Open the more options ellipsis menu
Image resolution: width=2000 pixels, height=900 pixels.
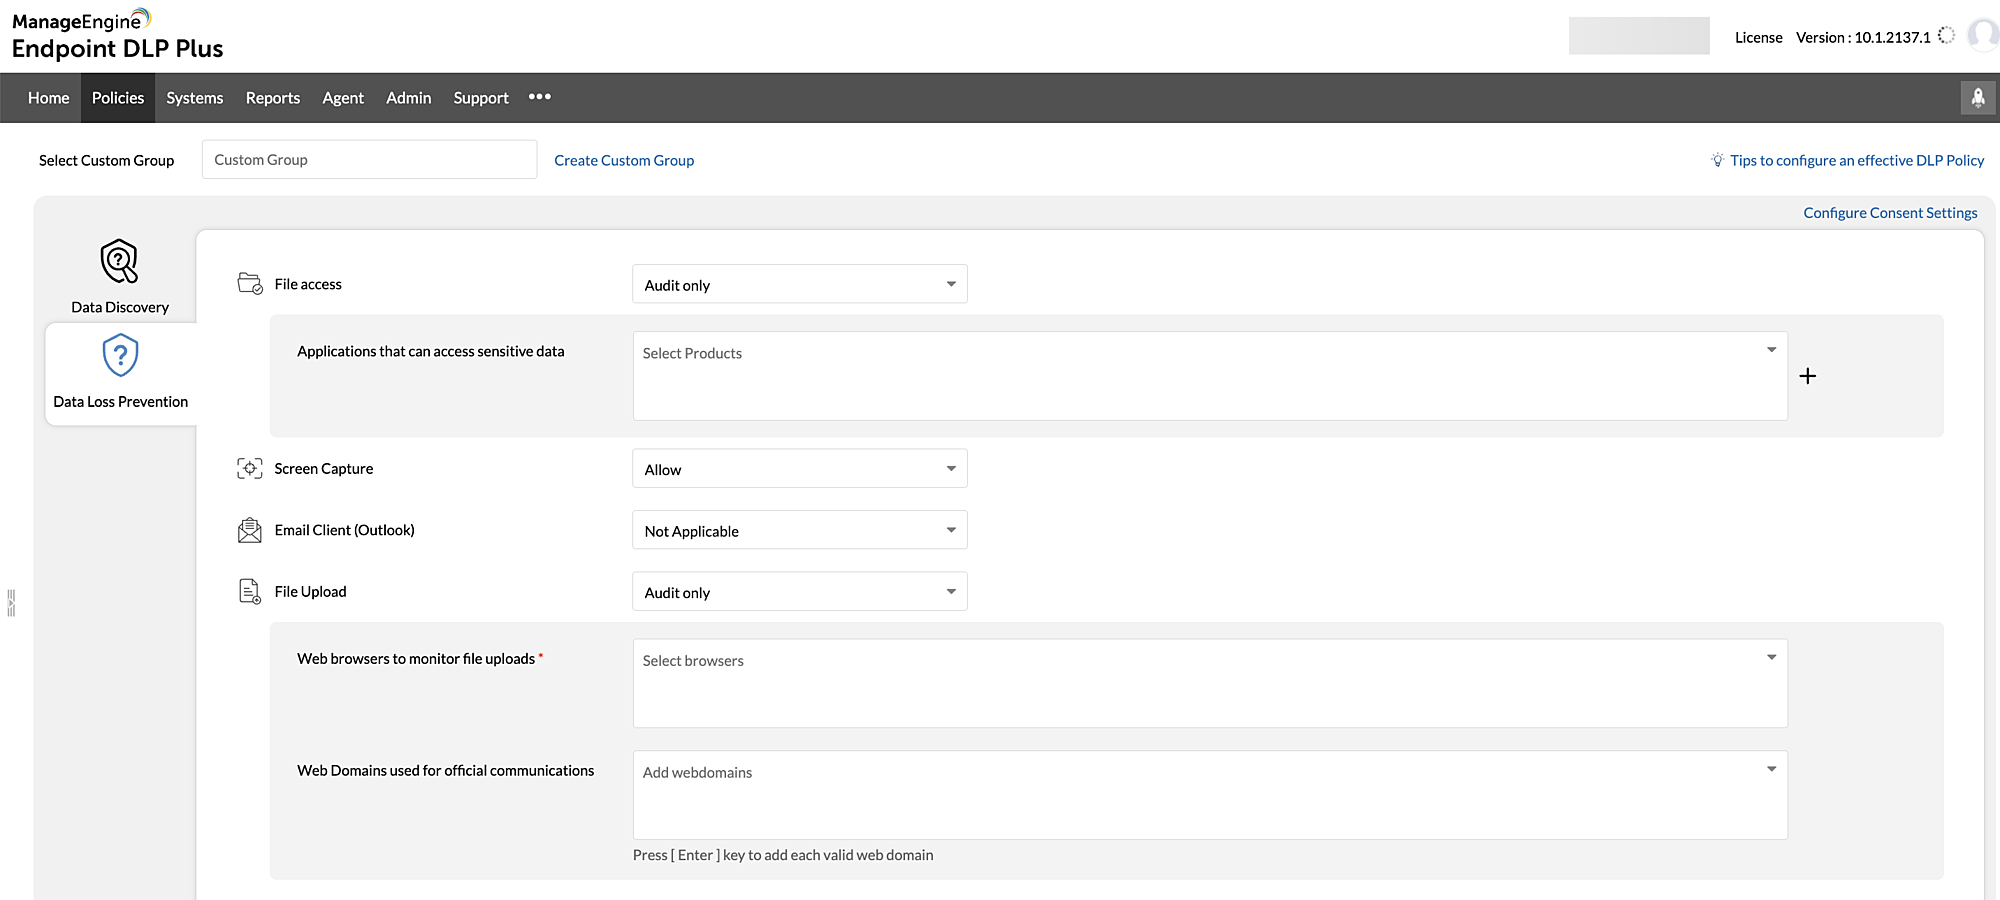pyautogui.click(x=540, y=97)
